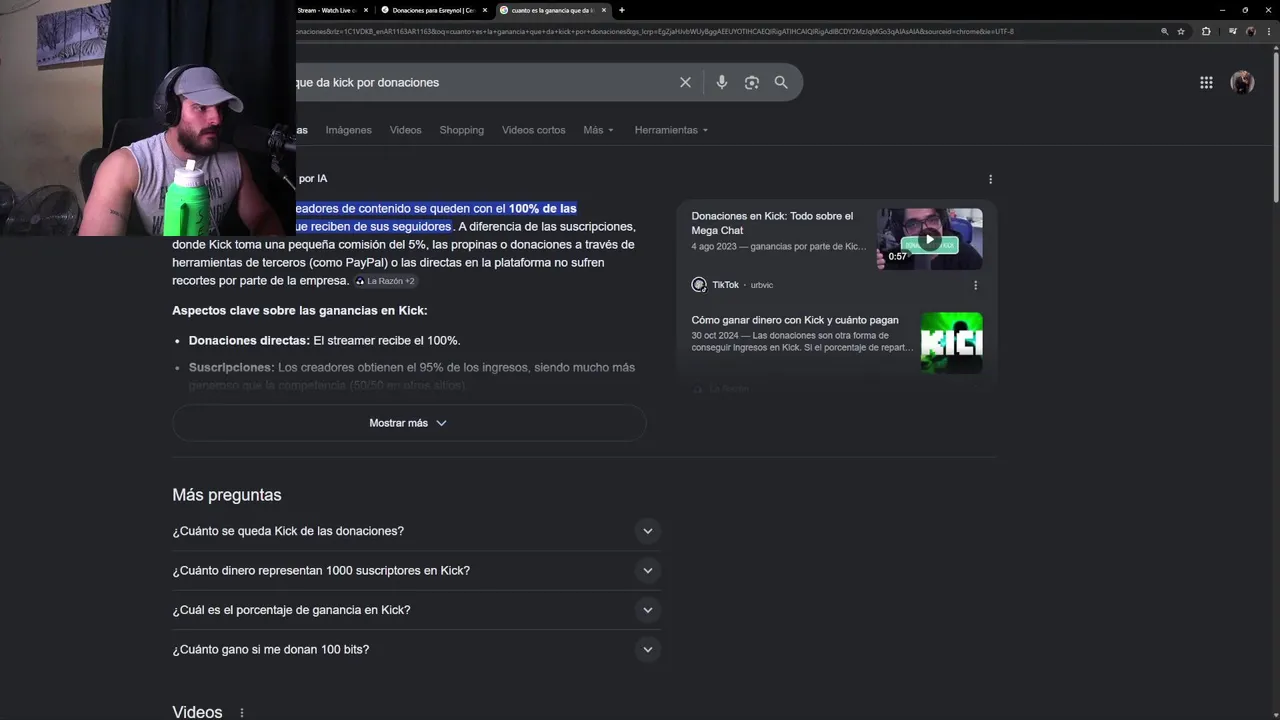Switch to the 'Stream - Watch Live' tab
The height and width of the screenshot is (720, 1280).
point(327,10)
